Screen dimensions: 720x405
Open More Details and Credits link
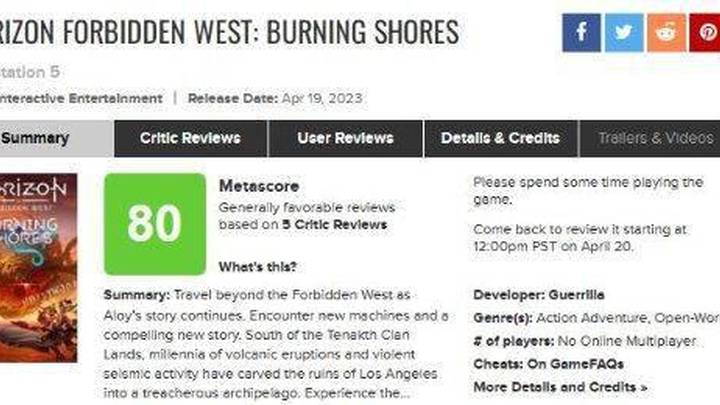[x=560, y=387]
